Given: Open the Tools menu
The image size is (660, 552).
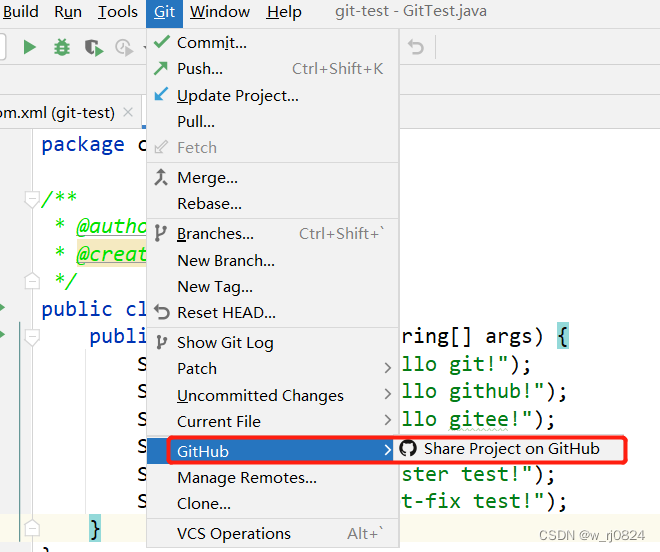Looking at the screenshot, I should point(117,11).
